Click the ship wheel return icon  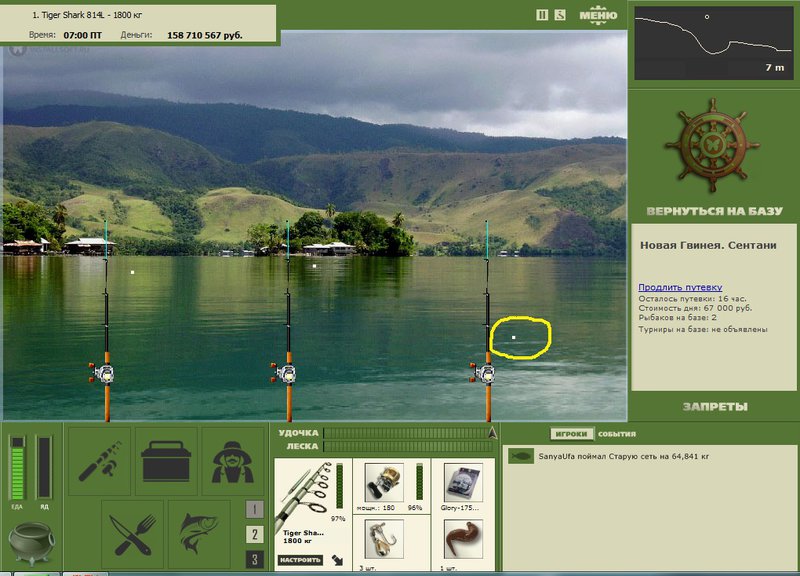(x=713, y=146)
